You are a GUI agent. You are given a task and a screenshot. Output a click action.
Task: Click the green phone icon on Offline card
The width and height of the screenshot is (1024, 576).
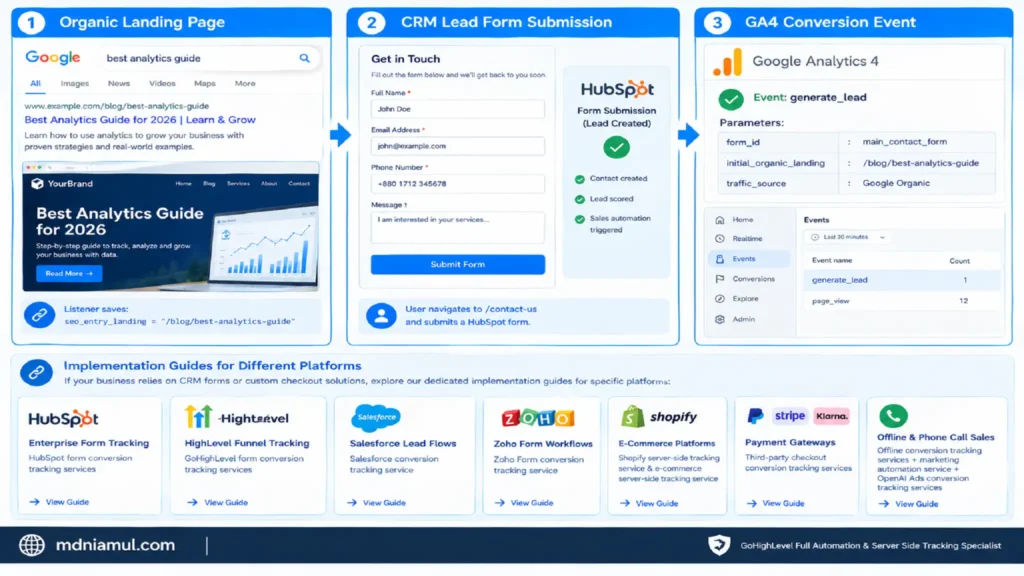(x=893, y=415)
